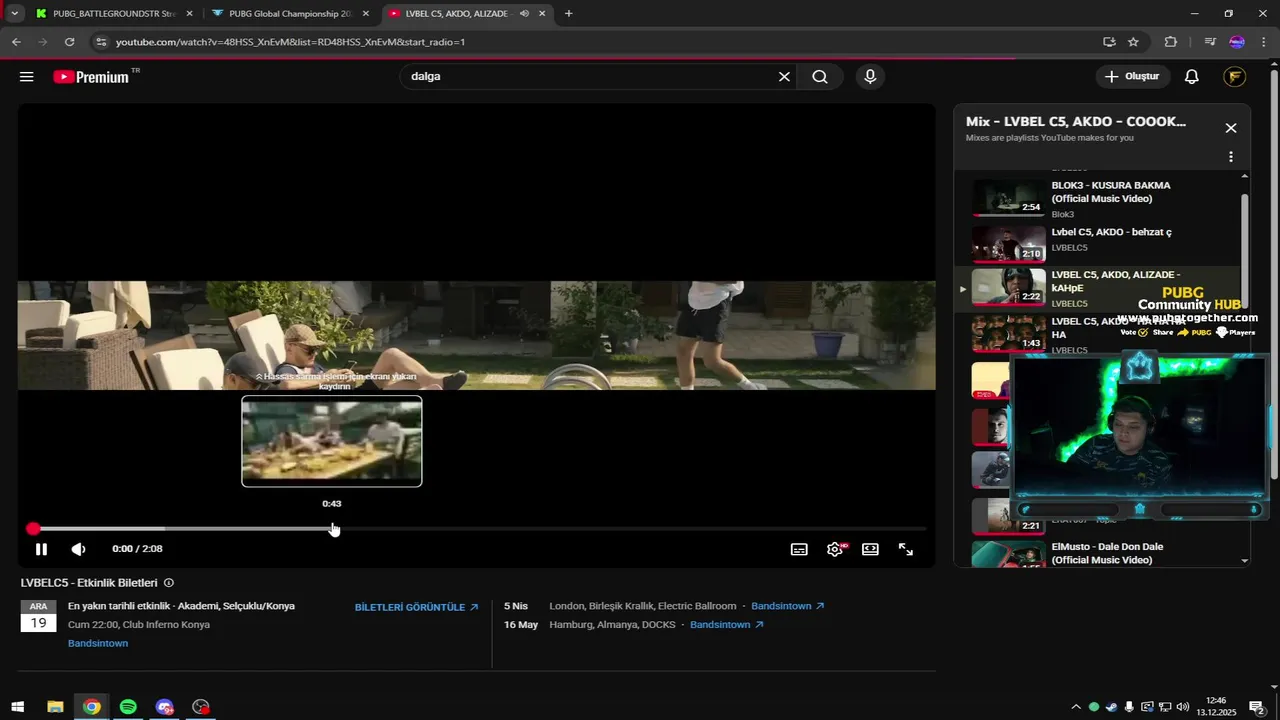The height and width of the screenshot is (720, 1280).
Task: Click the 1:43 duration video thumbnail
Action: click(1009, 333)
